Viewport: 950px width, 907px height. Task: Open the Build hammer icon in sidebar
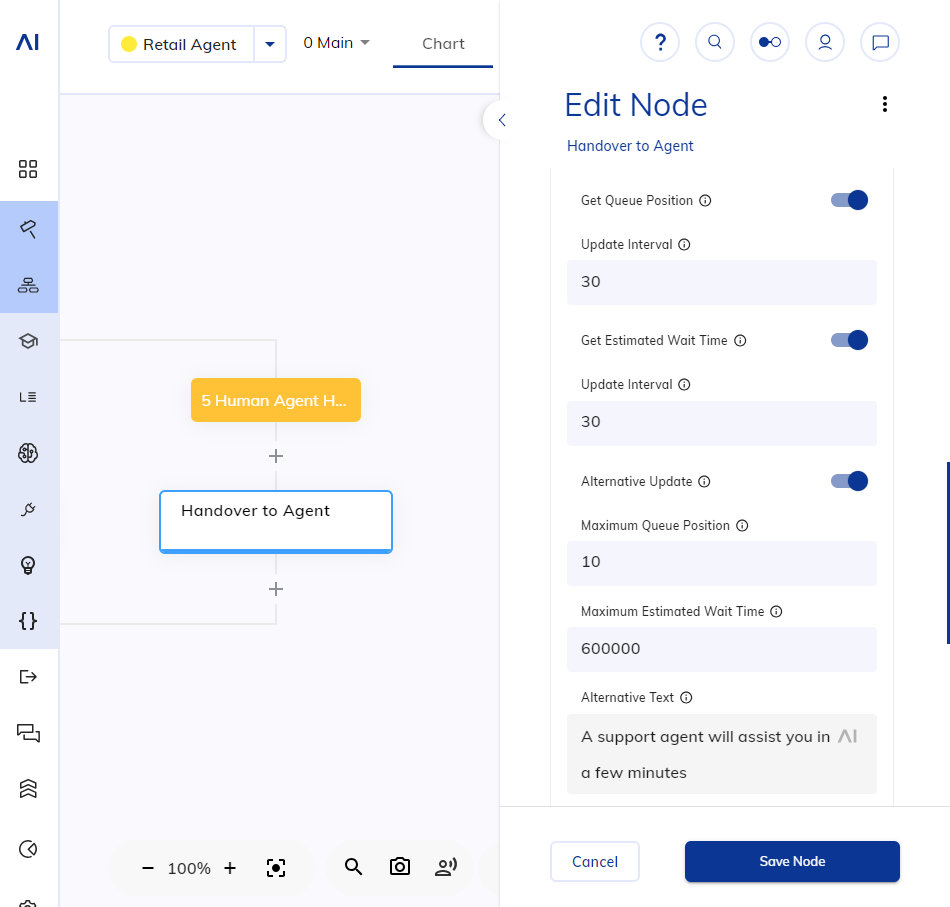pos(28,229)
